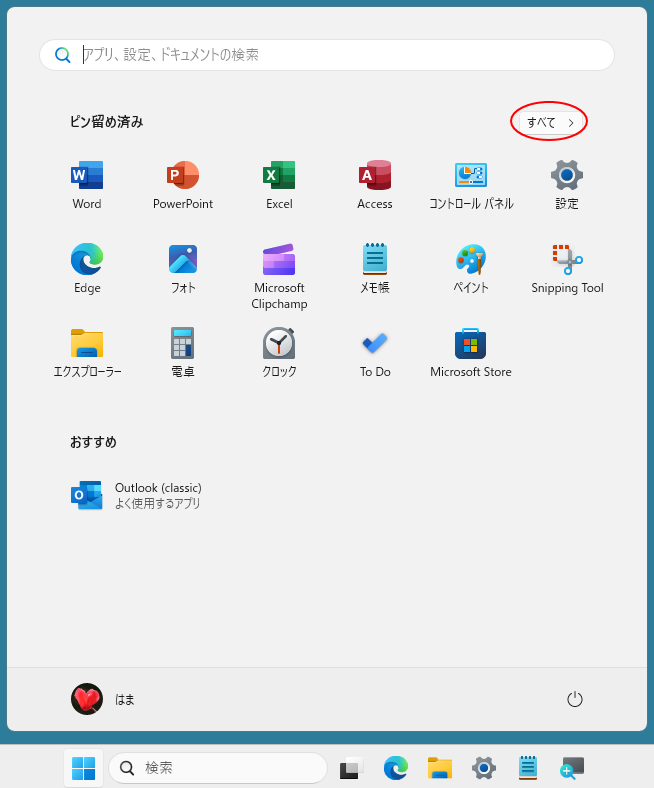Open Microsoft Store
Screen dimensions: 654x788
coord(471,352)
